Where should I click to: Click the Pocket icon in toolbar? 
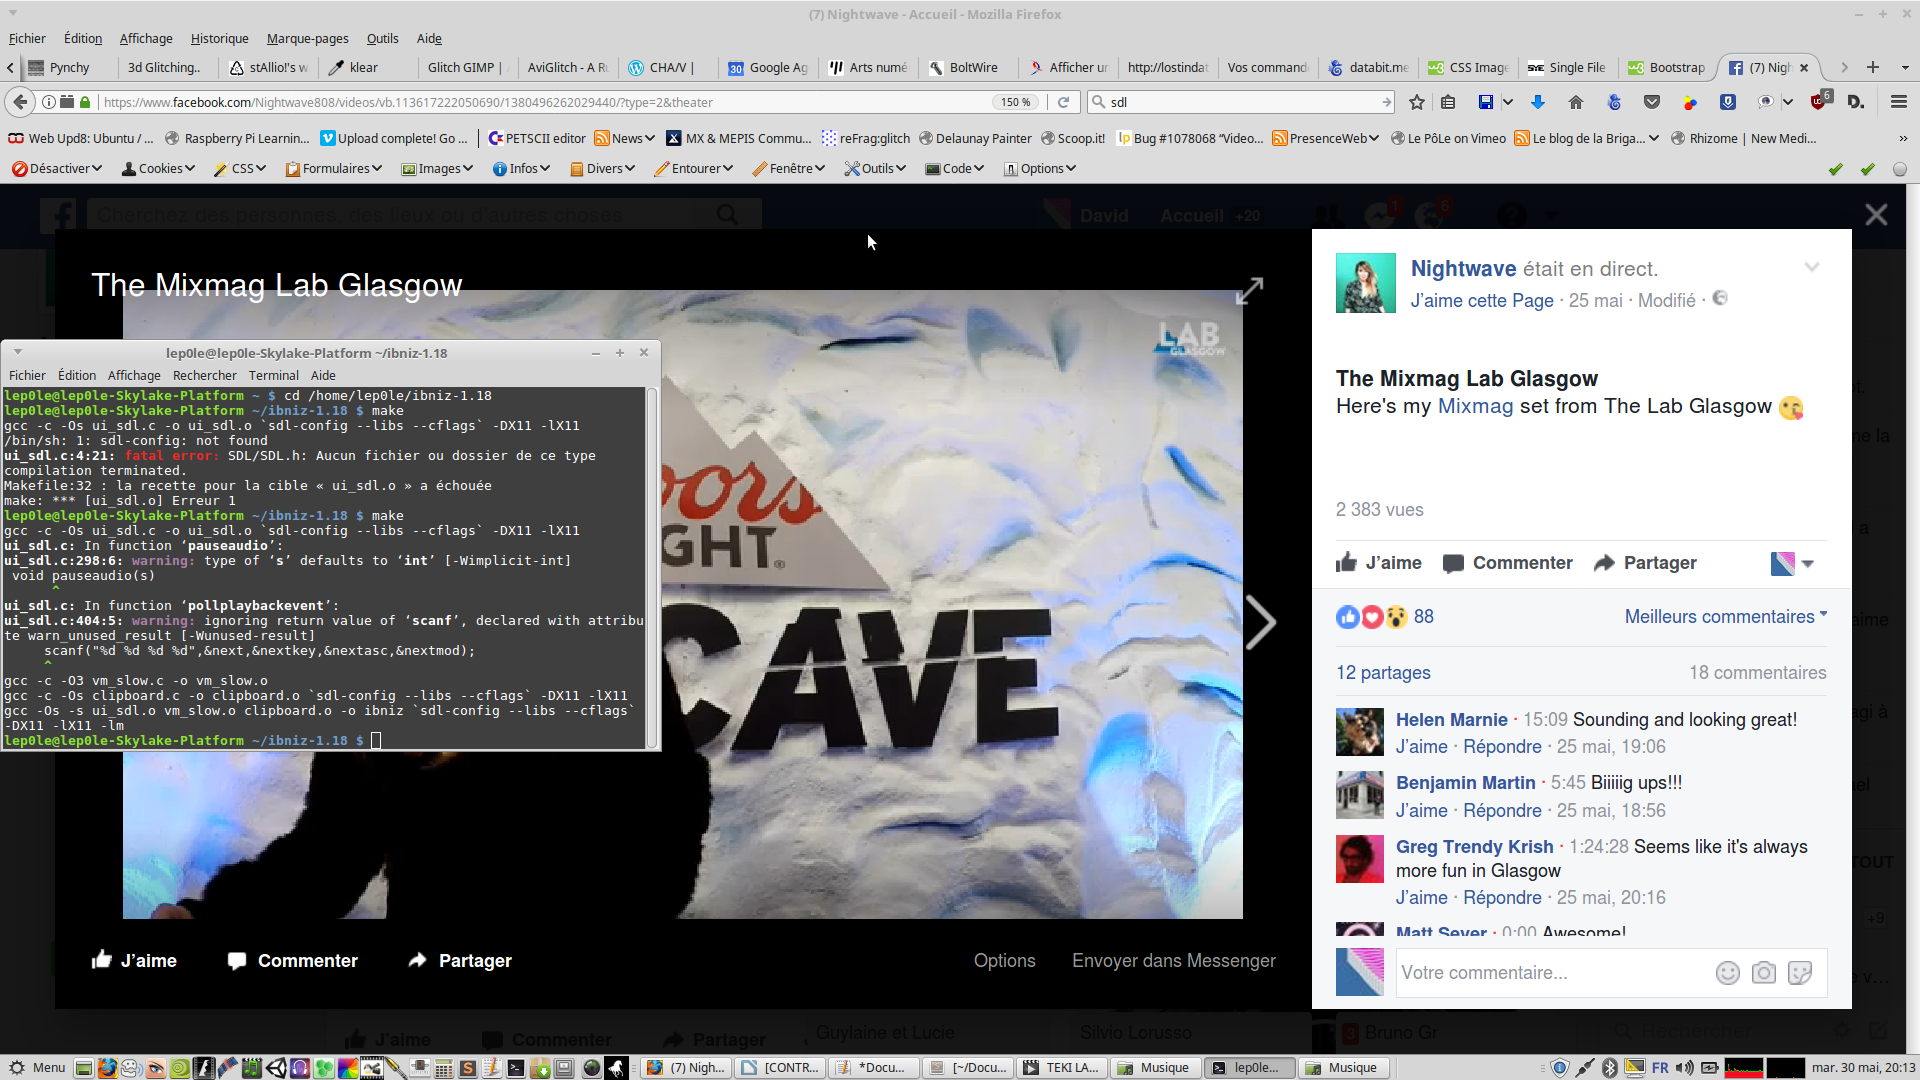[x=1652, y=102]
